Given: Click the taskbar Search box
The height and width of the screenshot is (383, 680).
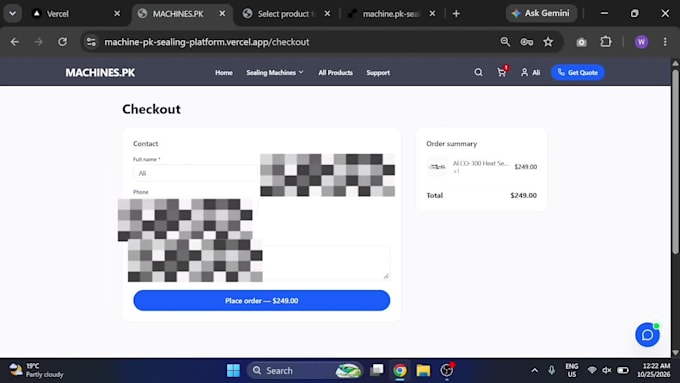Looking at the screenshot, I should click(305, 370).
